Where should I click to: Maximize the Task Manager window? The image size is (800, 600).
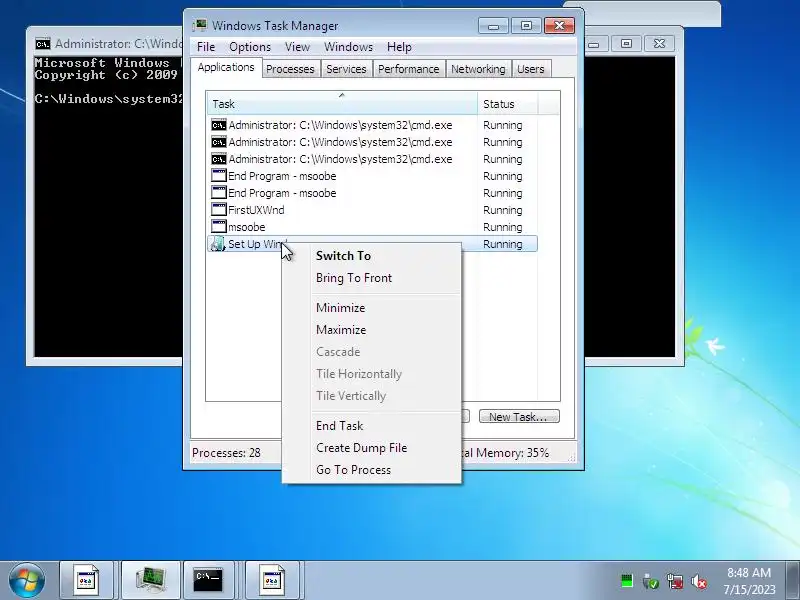pos(526,26)
